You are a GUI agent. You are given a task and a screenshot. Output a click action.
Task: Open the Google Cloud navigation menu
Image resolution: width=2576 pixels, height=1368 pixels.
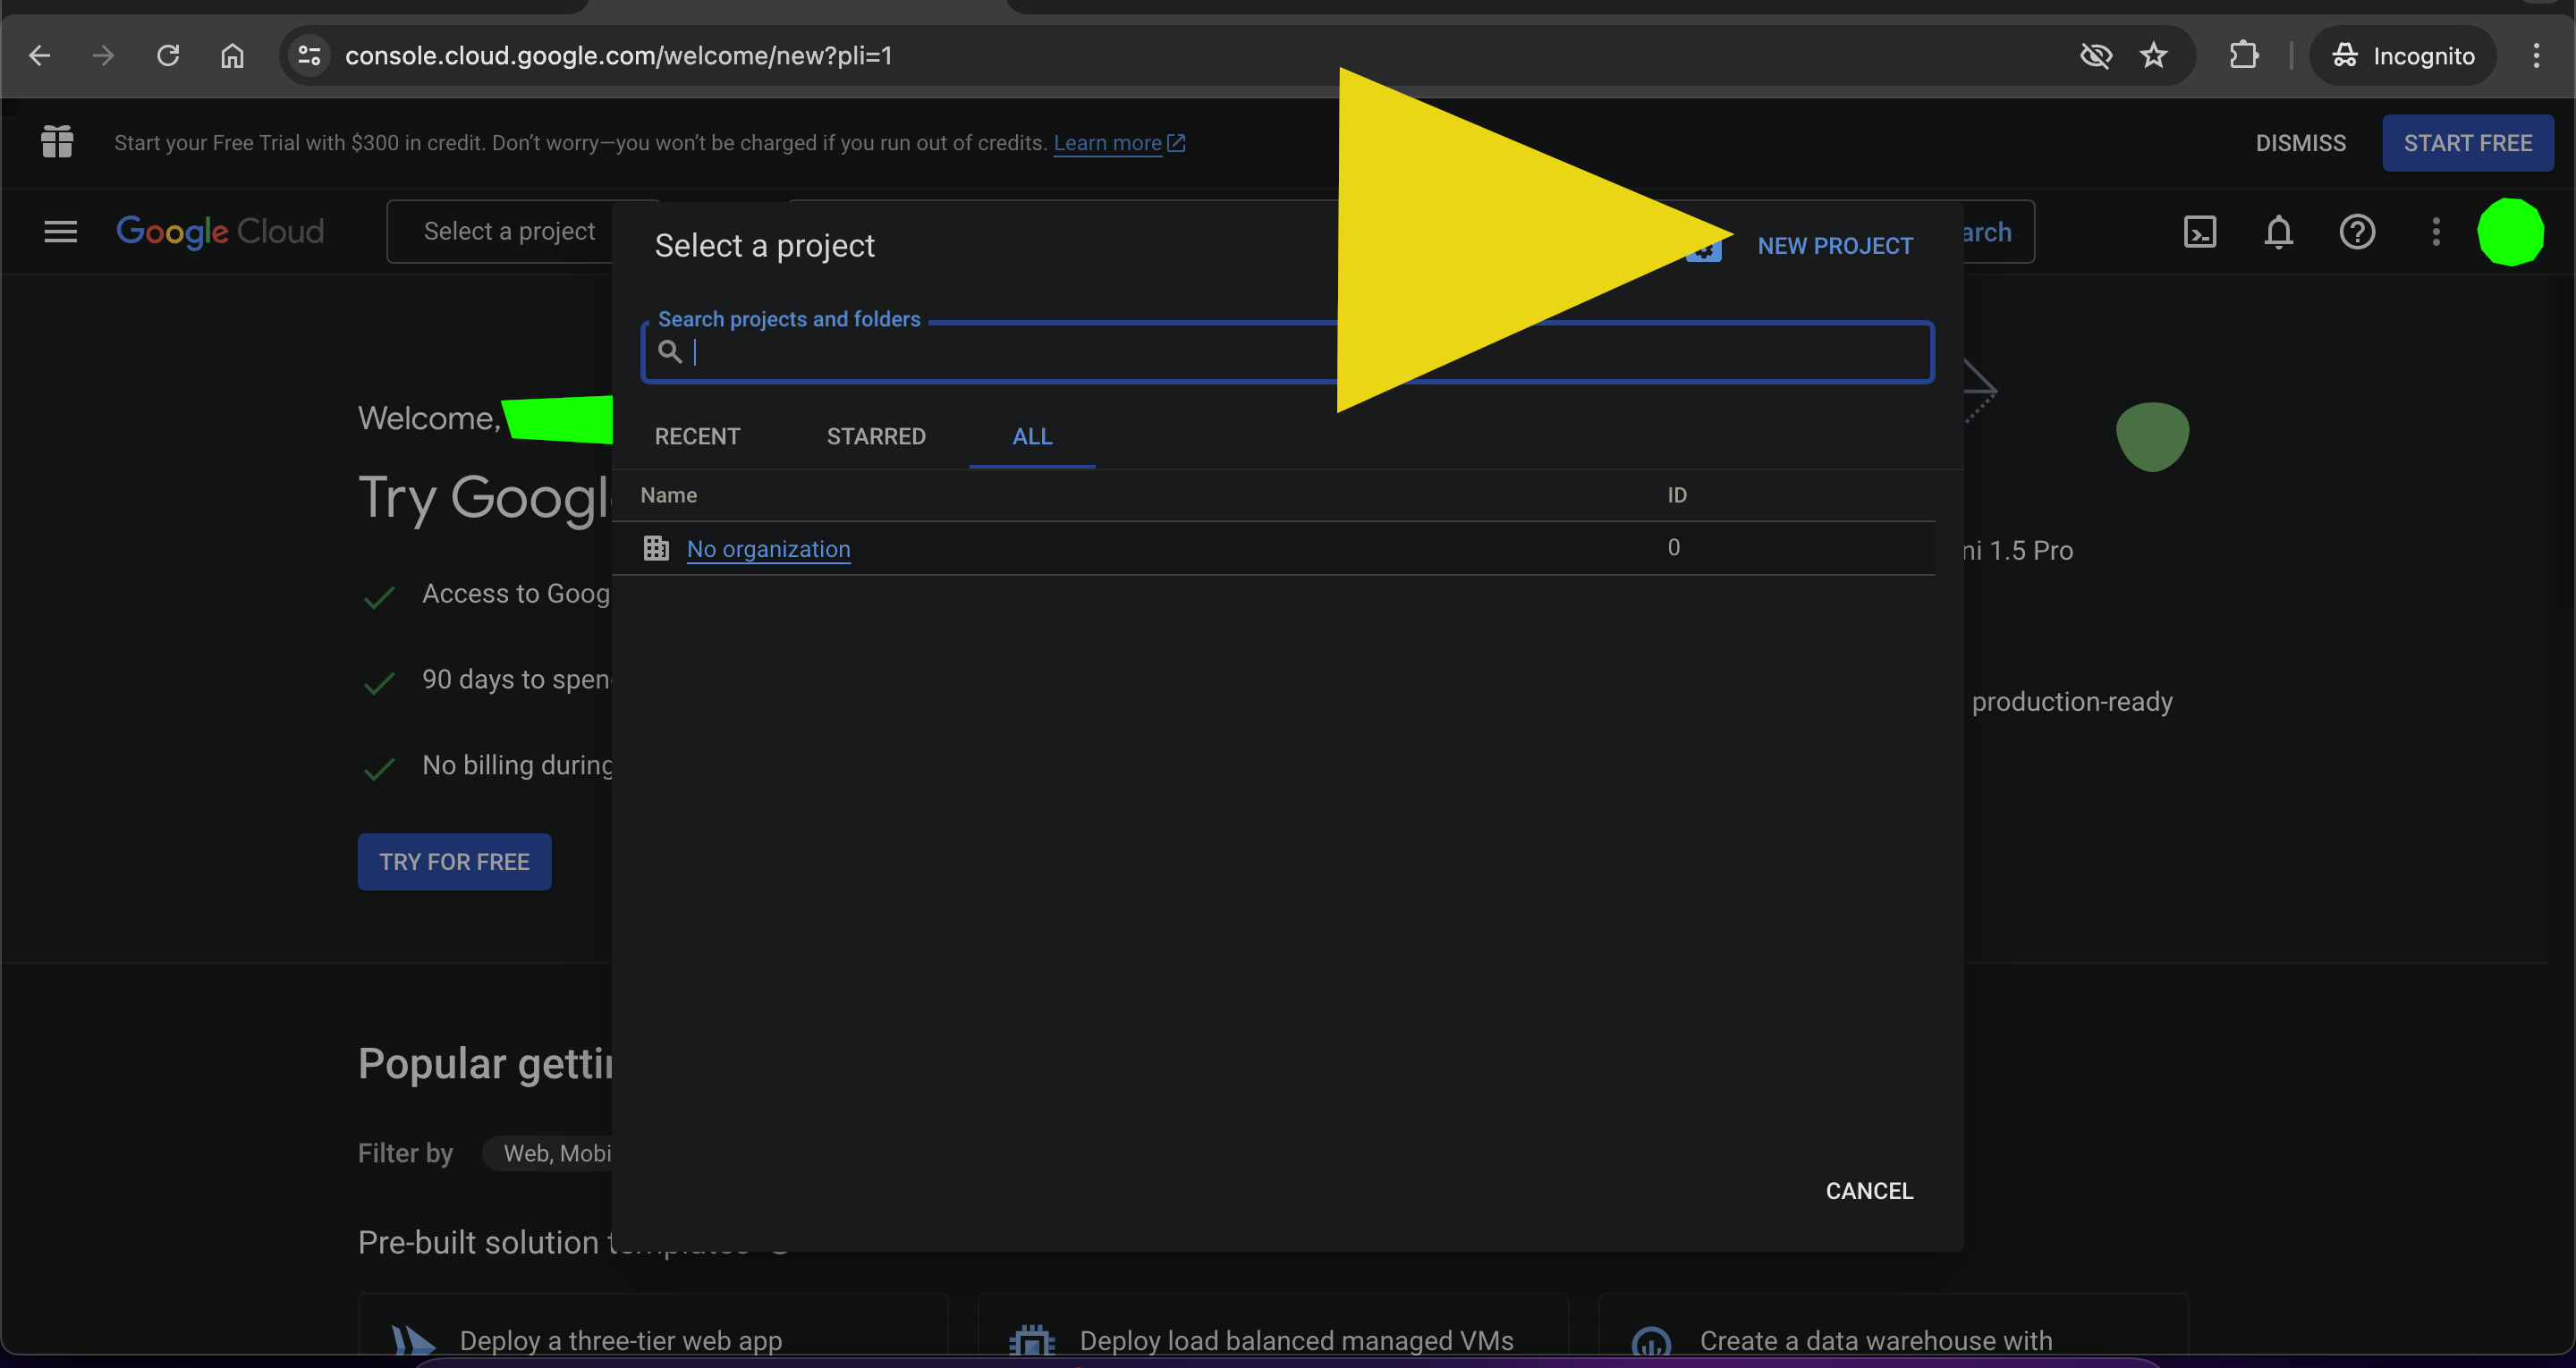pyautogui.click(x=60, y=232)
